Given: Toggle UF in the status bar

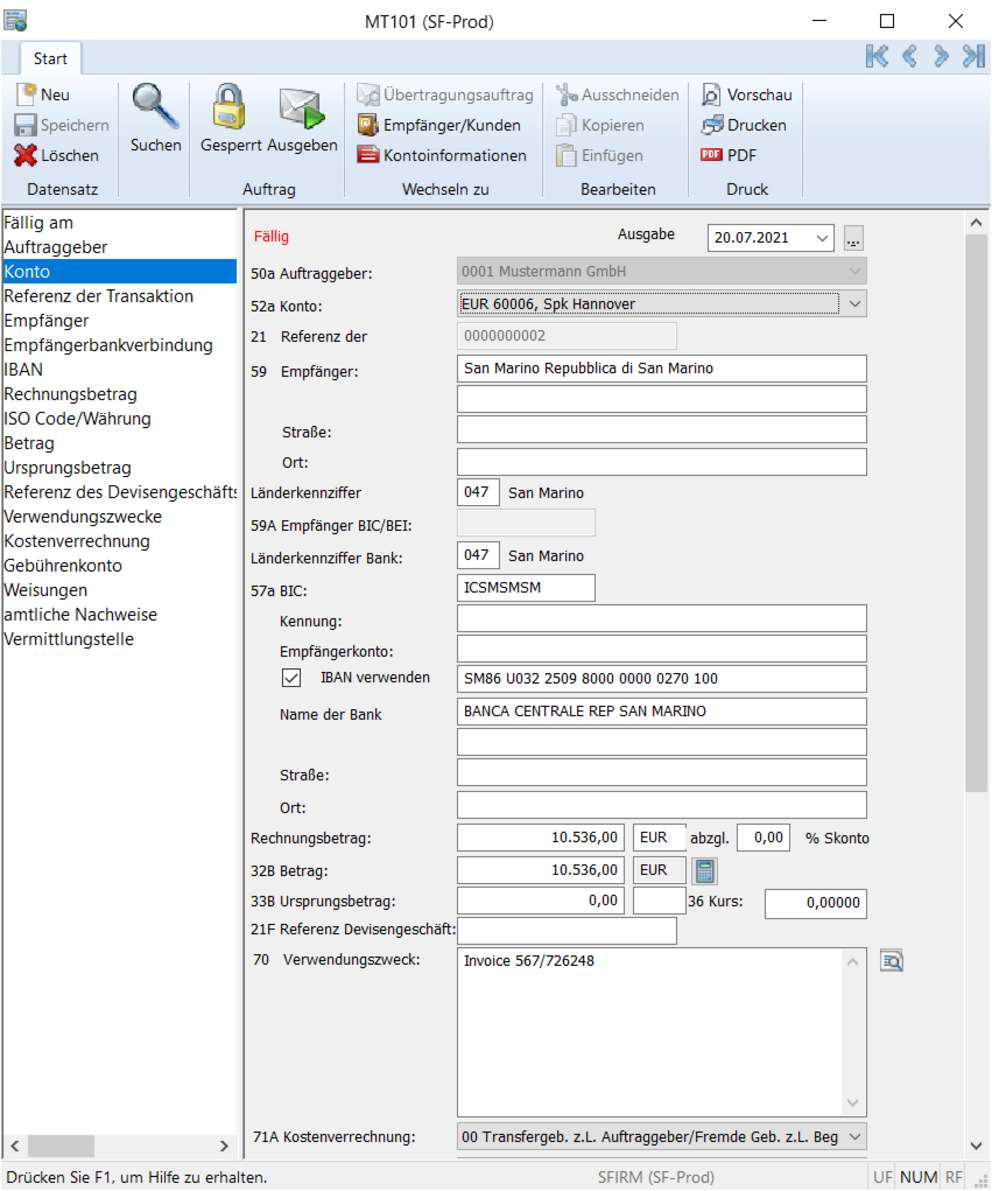Looking at the screenshot, I should point(883,1177).
